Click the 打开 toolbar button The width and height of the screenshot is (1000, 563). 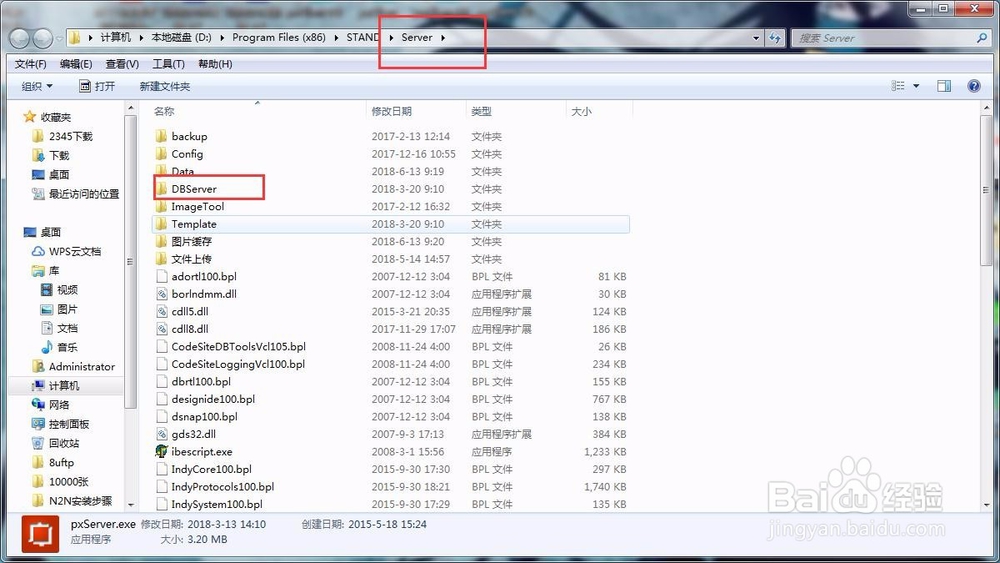click(x=97, y=86)
